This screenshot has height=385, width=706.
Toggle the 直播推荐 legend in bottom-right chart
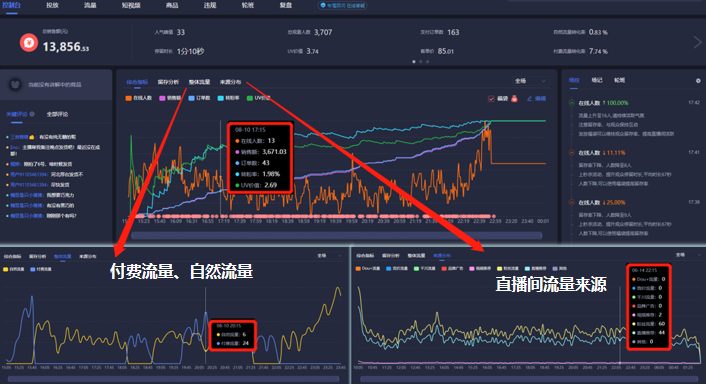535,269
